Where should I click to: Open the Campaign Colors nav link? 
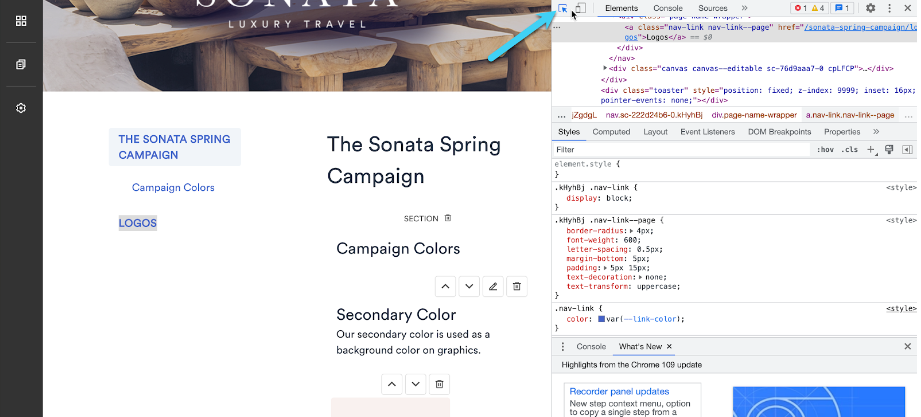[x=173, y=187]
